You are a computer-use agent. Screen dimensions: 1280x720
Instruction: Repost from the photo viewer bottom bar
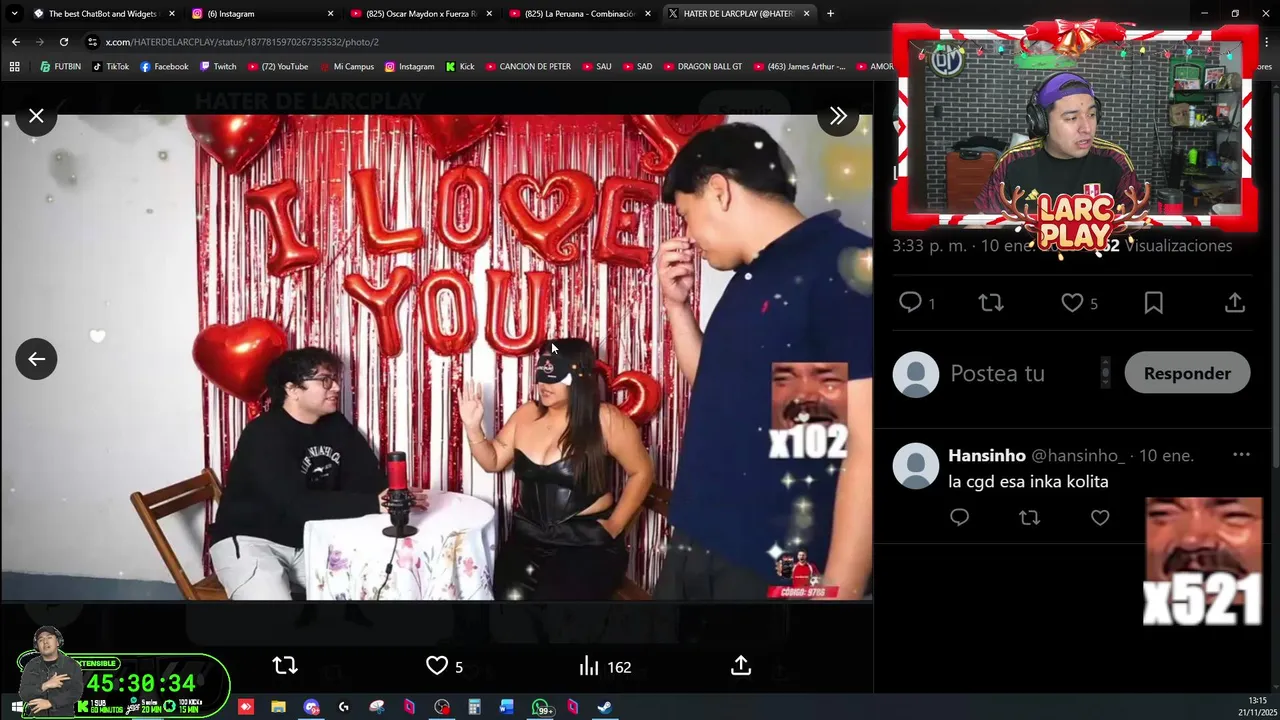[285, 666]
